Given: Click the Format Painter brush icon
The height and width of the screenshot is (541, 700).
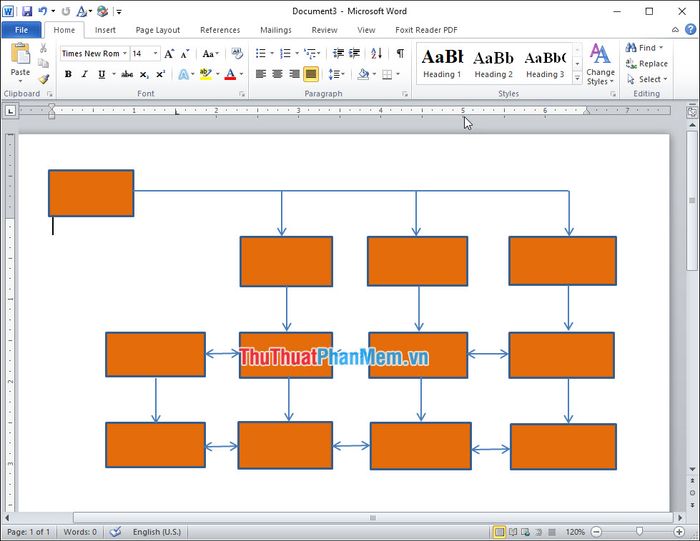Looking at the screenshot, I should [44, 79].
